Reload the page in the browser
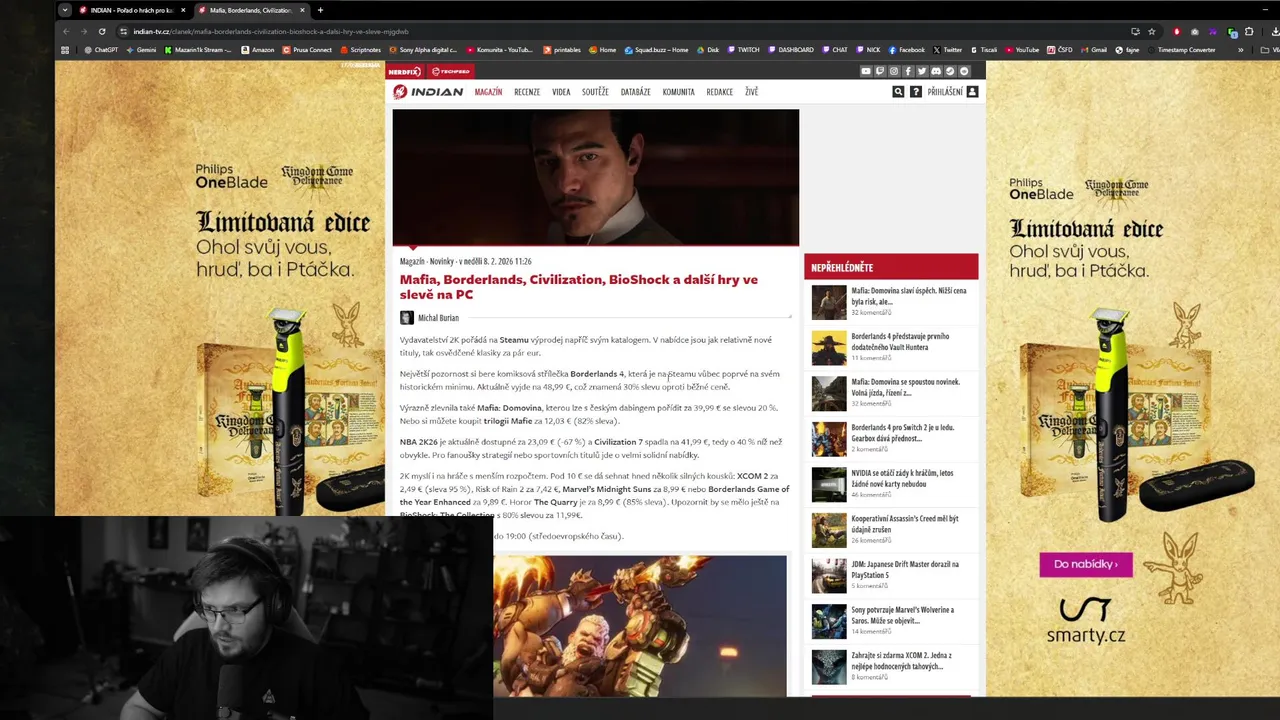 pos(101,31)
